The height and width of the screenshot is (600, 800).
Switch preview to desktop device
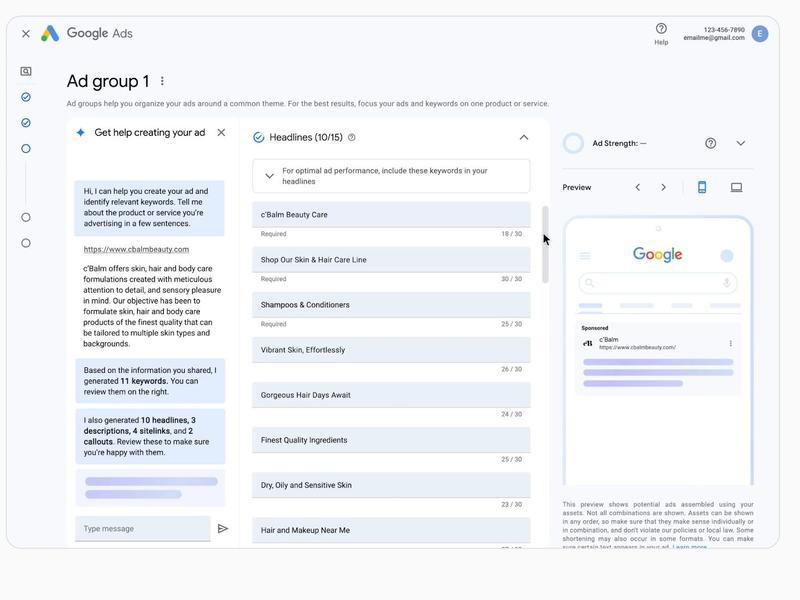tap(736, 187)
